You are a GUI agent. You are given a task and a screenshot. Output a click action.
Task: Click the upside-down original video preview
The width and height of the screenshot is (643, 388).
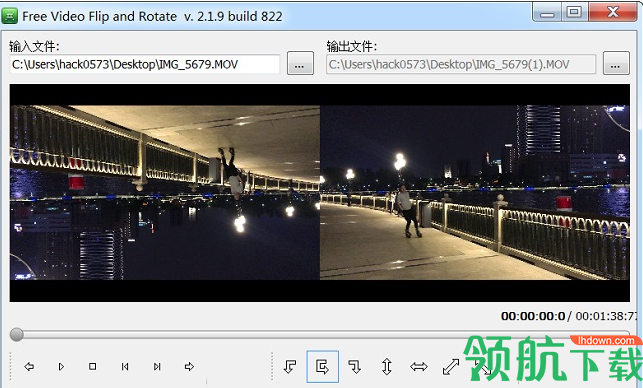coord(165,193)
